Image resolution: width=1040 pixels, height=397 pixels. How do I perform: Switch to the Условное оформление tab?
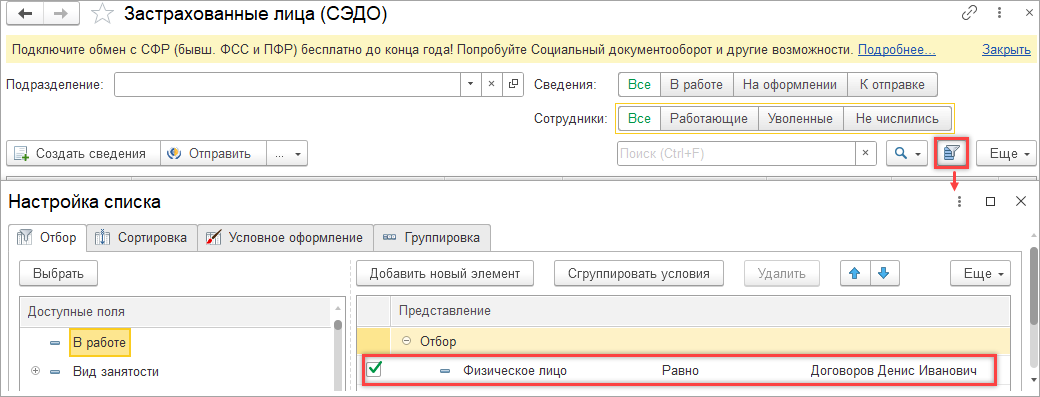[x=285, y=237]
